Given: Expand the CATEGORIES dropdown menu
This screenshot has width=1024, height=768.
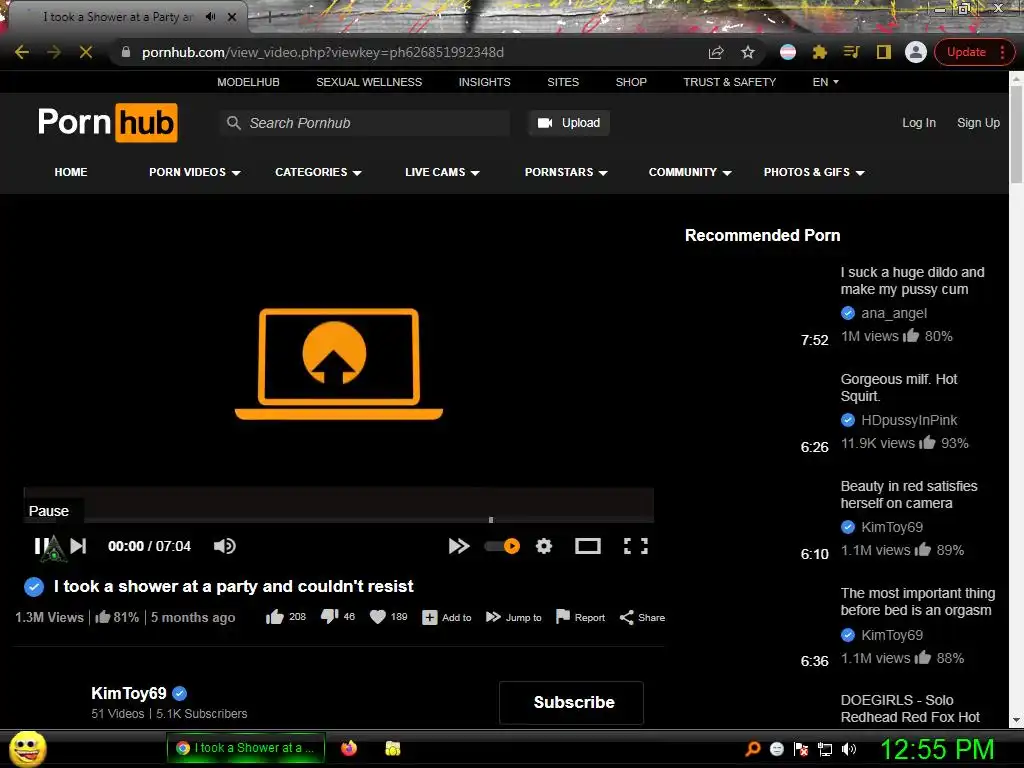Looking at the screenshot, I should coord(318,172).
